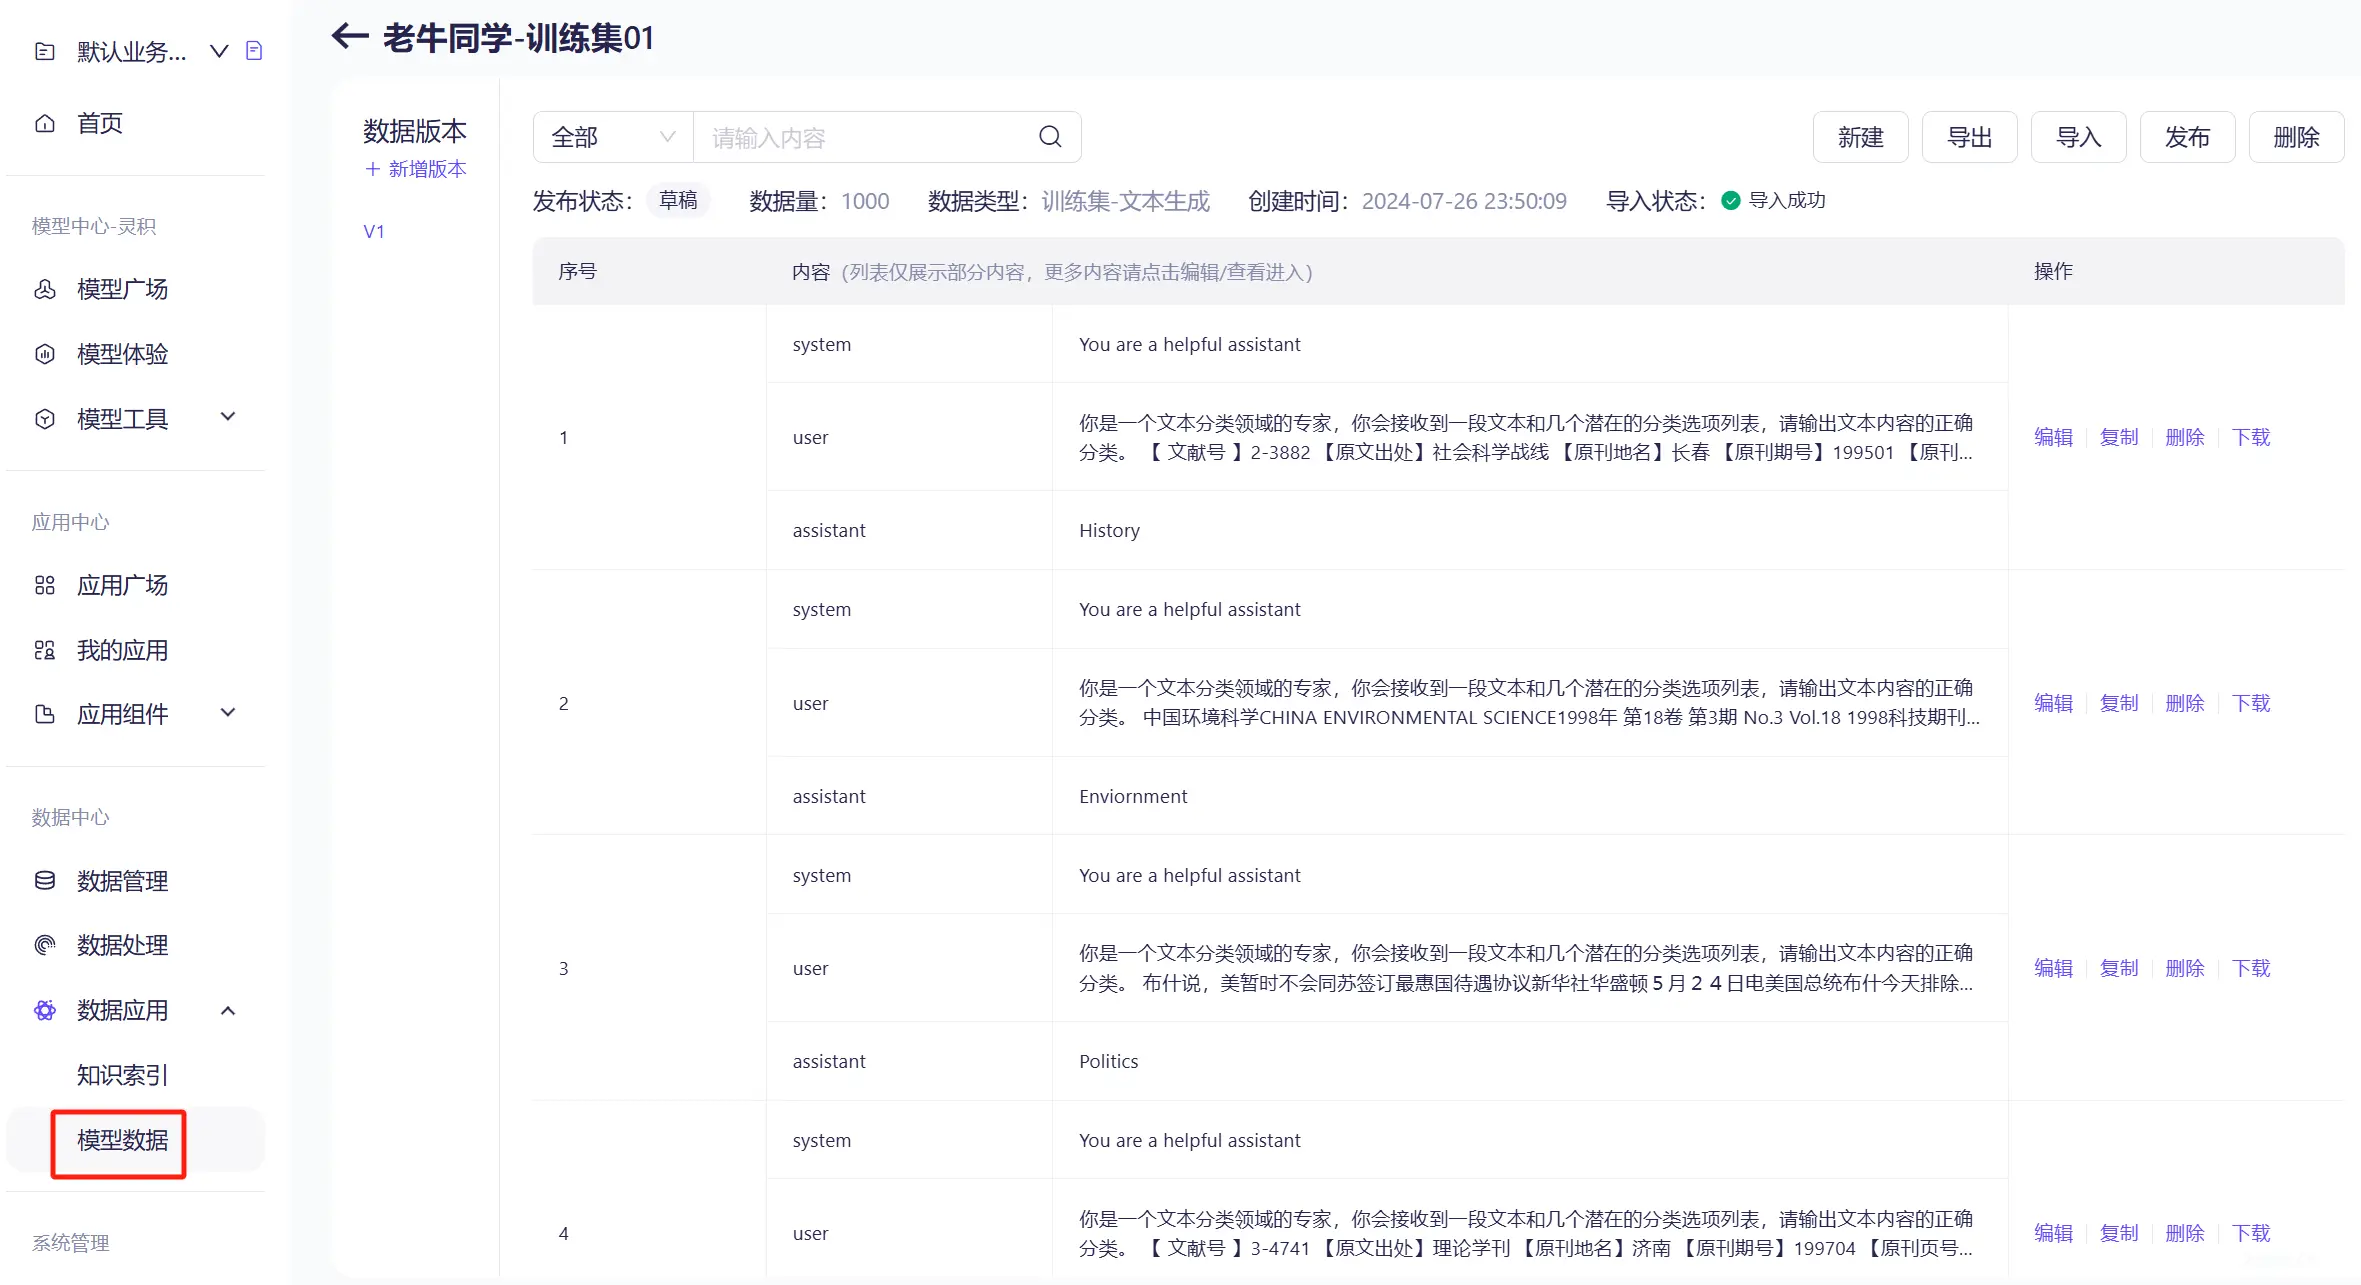The width and height of the screenshot is (2361, 1285).
Task: Click 复制 for row 1
Action: point(2119,437)
